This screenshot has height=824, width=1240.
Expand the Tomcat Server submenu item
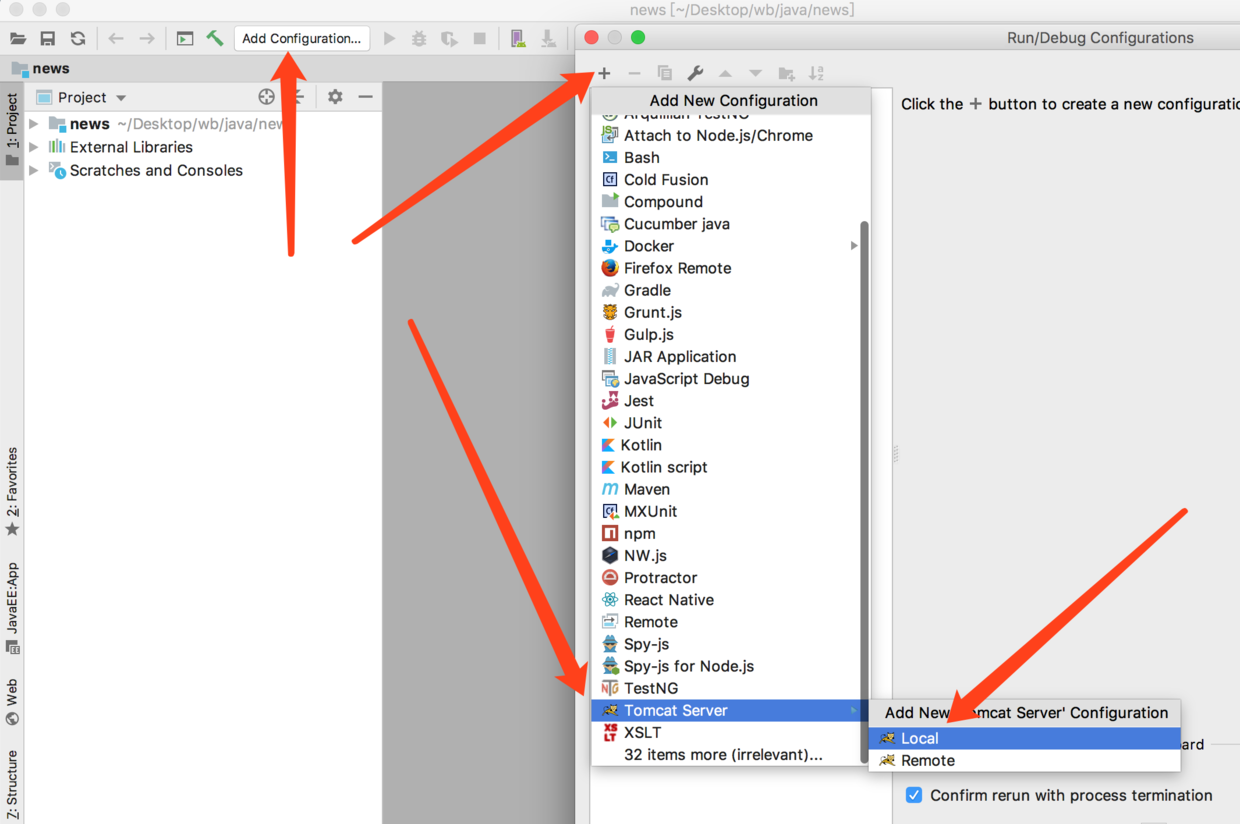pos(730,710)
